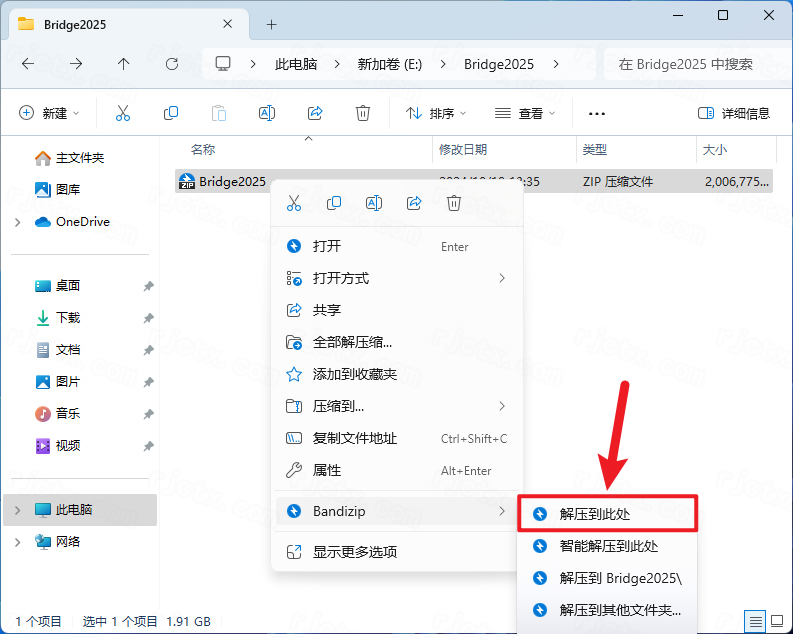Open a new tab with the plus button
Image resolution: width=793 pixels, height=634 pixels.
click(x=272, y=24)
